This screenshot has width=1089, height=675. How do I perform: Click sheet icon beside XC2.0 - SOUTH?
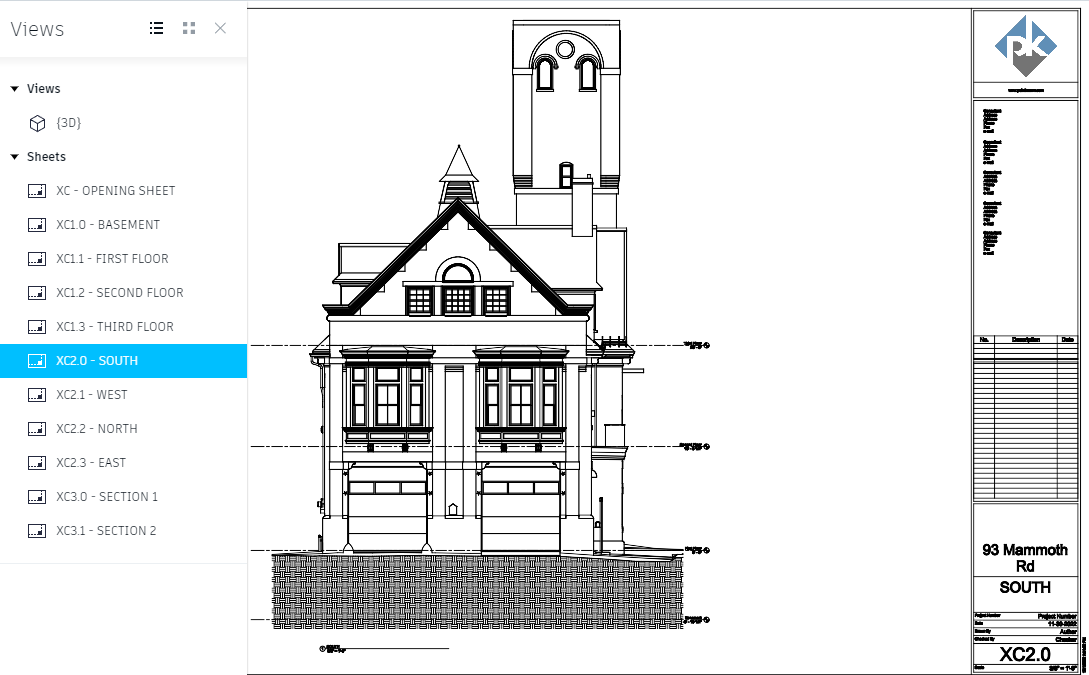pos(37,361)
